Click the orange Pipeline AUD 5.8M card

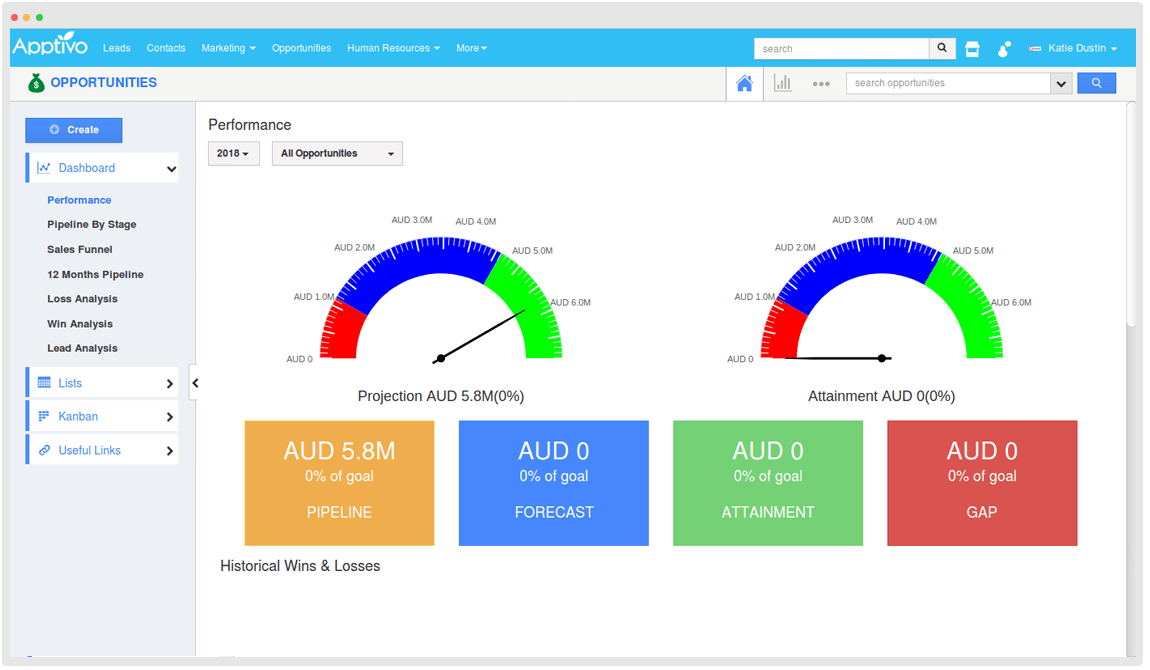(339, 483)
